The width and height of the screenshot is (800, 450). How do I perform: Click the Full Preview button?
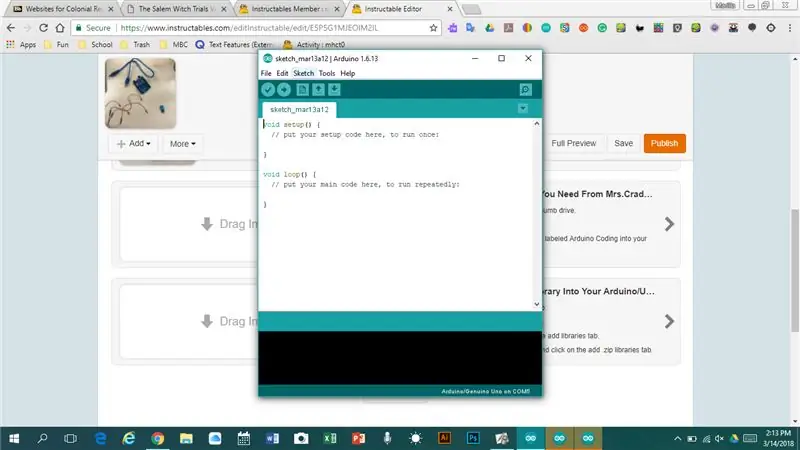[573, 143]
